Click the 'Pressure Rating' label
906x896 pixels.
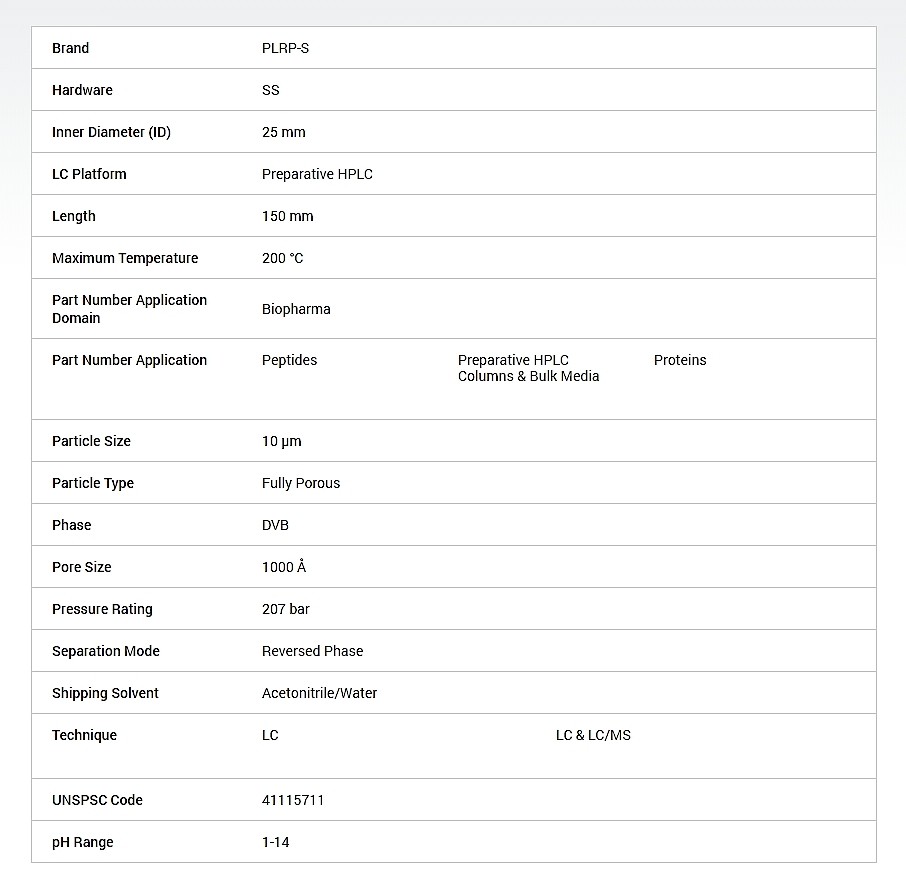point(102,609)
